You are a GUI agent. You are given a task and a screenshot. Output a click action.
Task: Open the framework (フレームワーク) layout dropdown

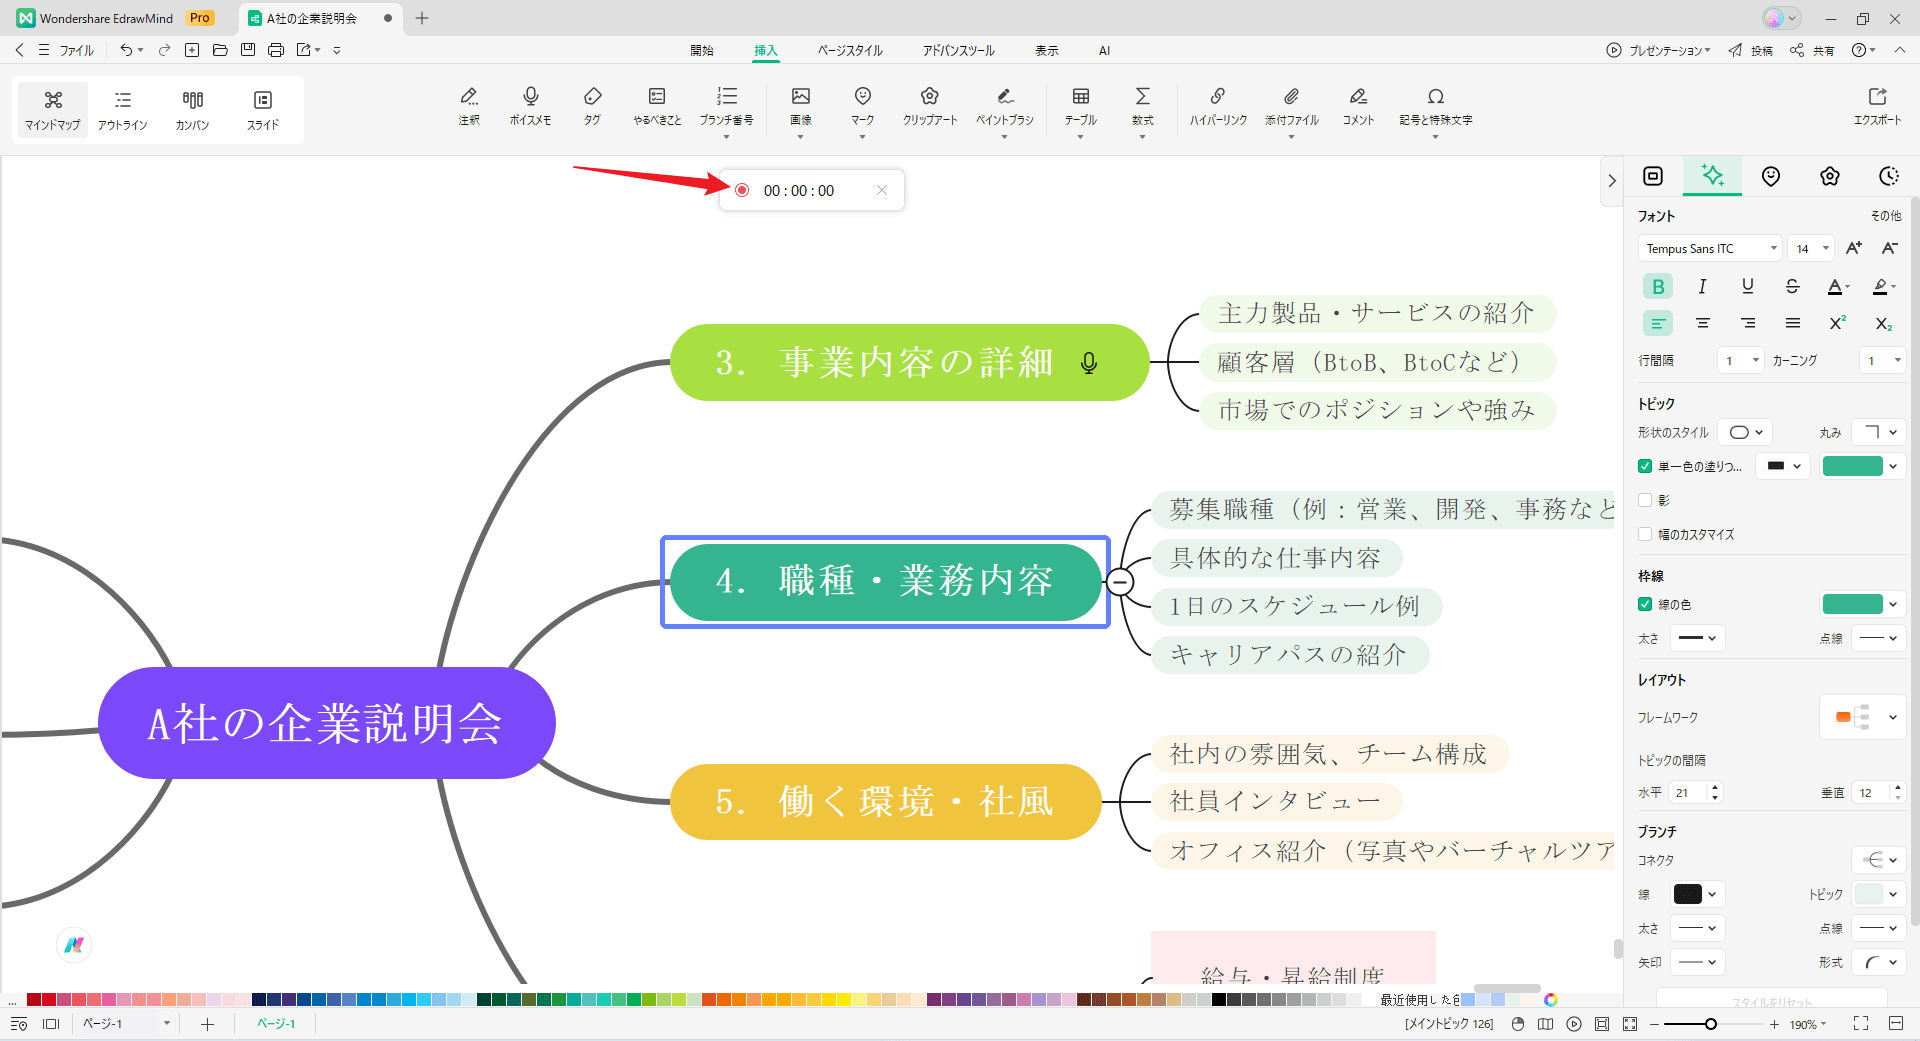coord(1863,717)
